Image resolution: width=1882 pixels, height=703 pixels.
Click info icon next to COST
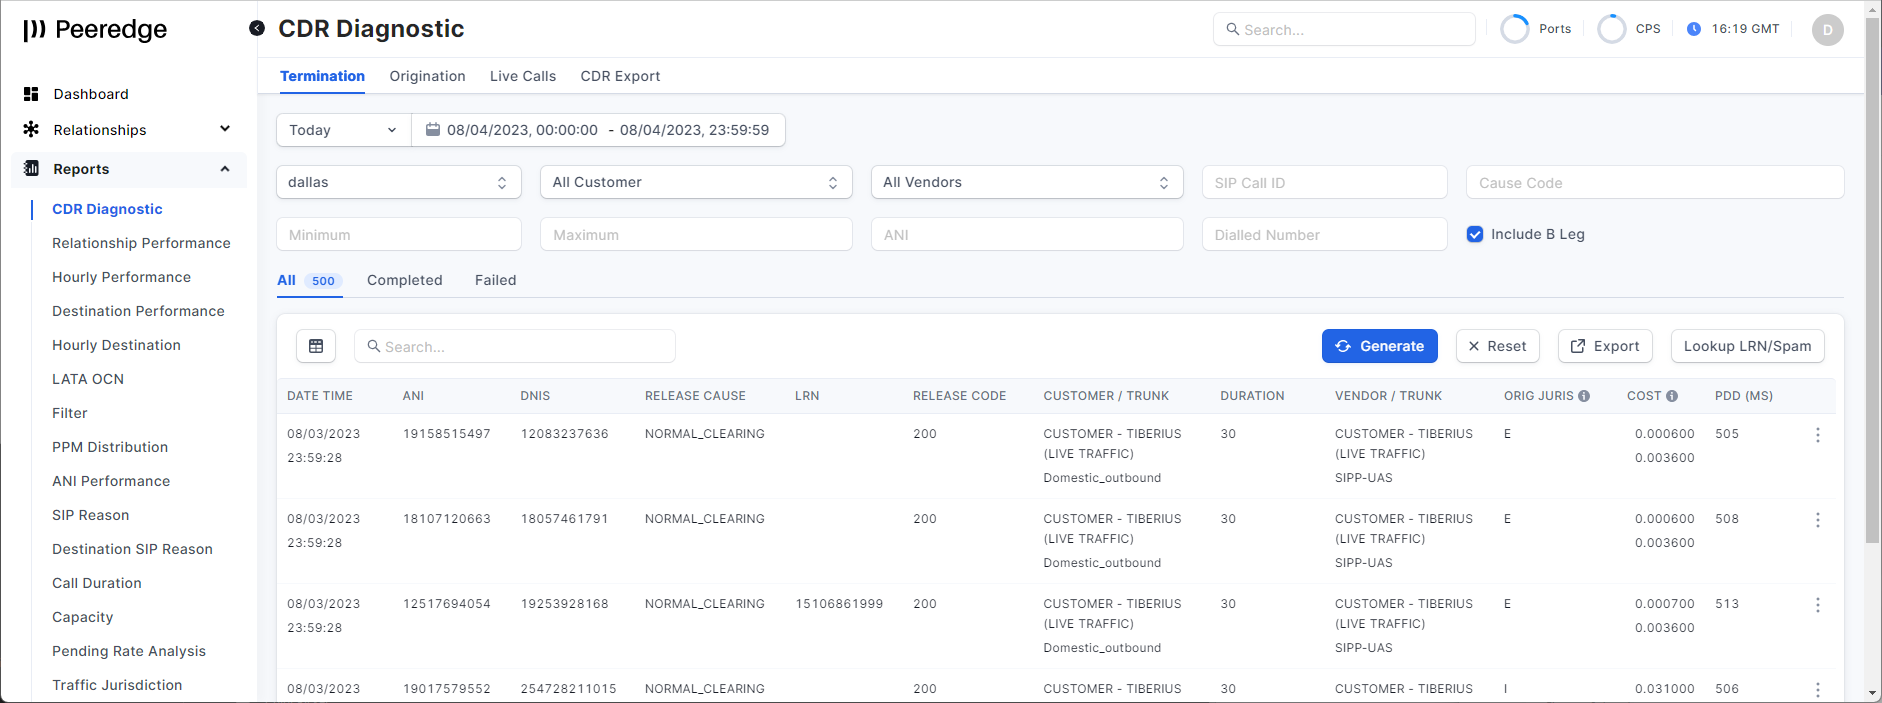coord(1672,396)
